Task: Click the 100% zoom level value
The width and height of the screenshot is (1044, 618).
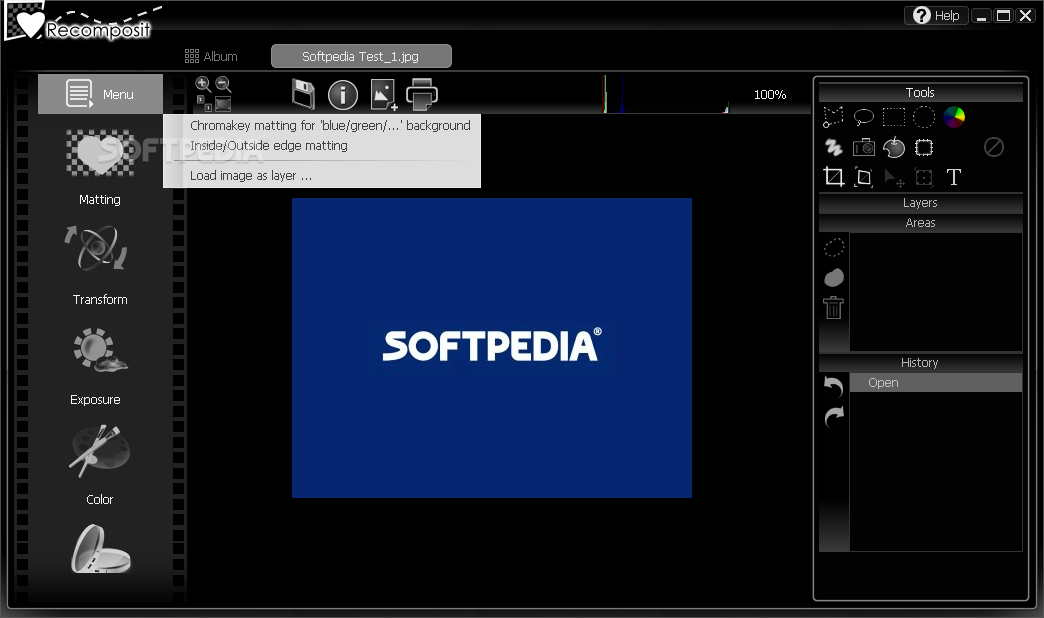Action: (x=770, y=95)
